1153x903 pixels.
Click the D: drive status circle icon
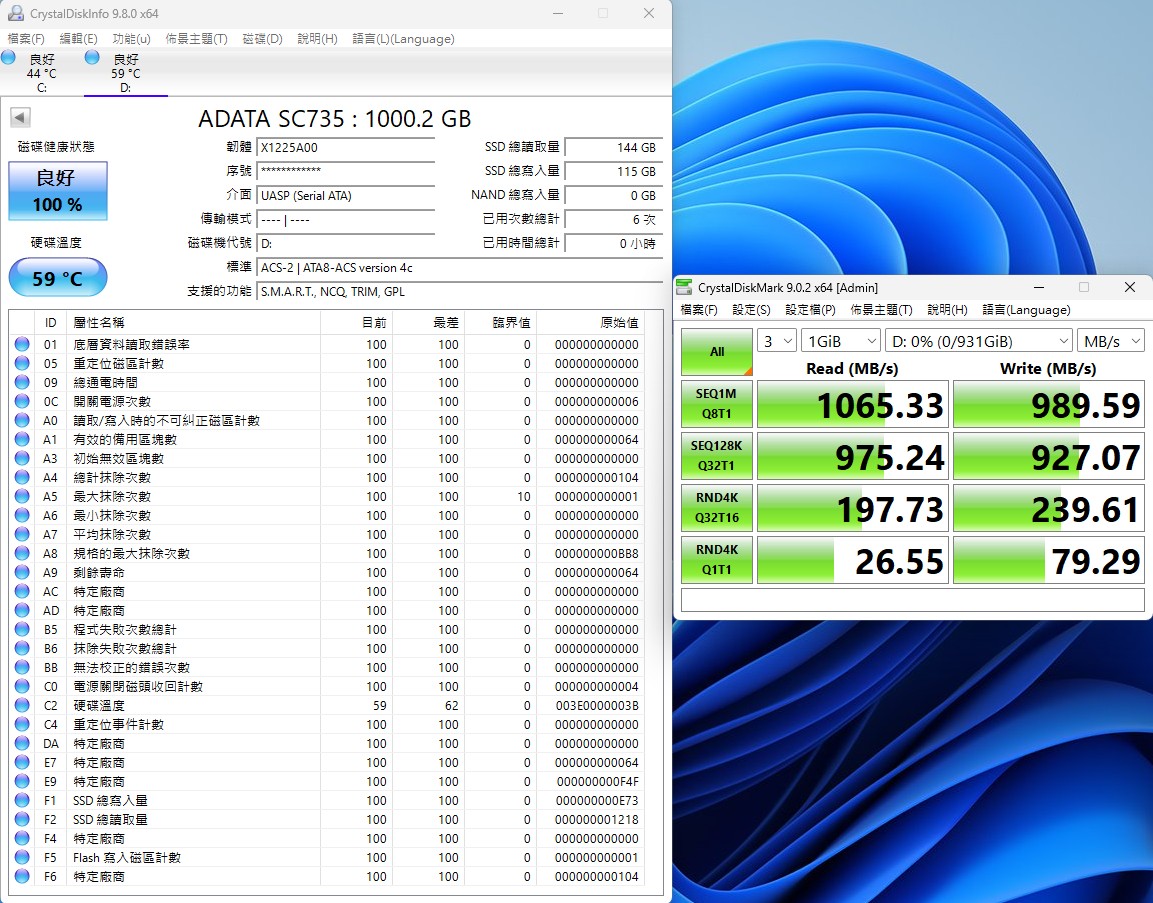coord(92,57)
